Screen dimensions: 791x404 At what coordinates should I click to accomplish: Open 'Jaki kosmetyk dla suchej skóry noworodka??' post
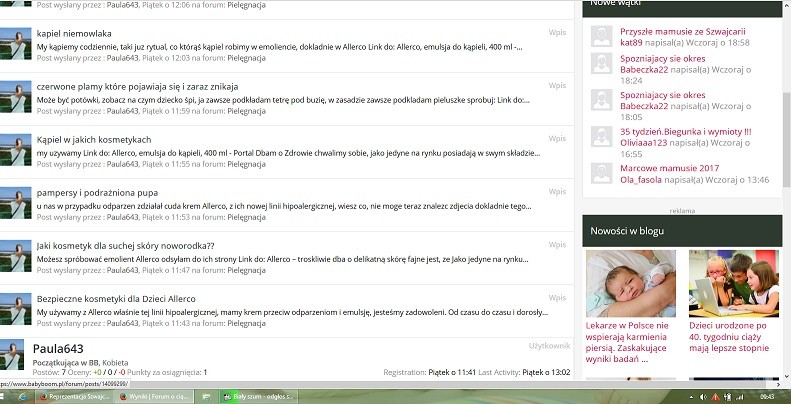[125, 245]
